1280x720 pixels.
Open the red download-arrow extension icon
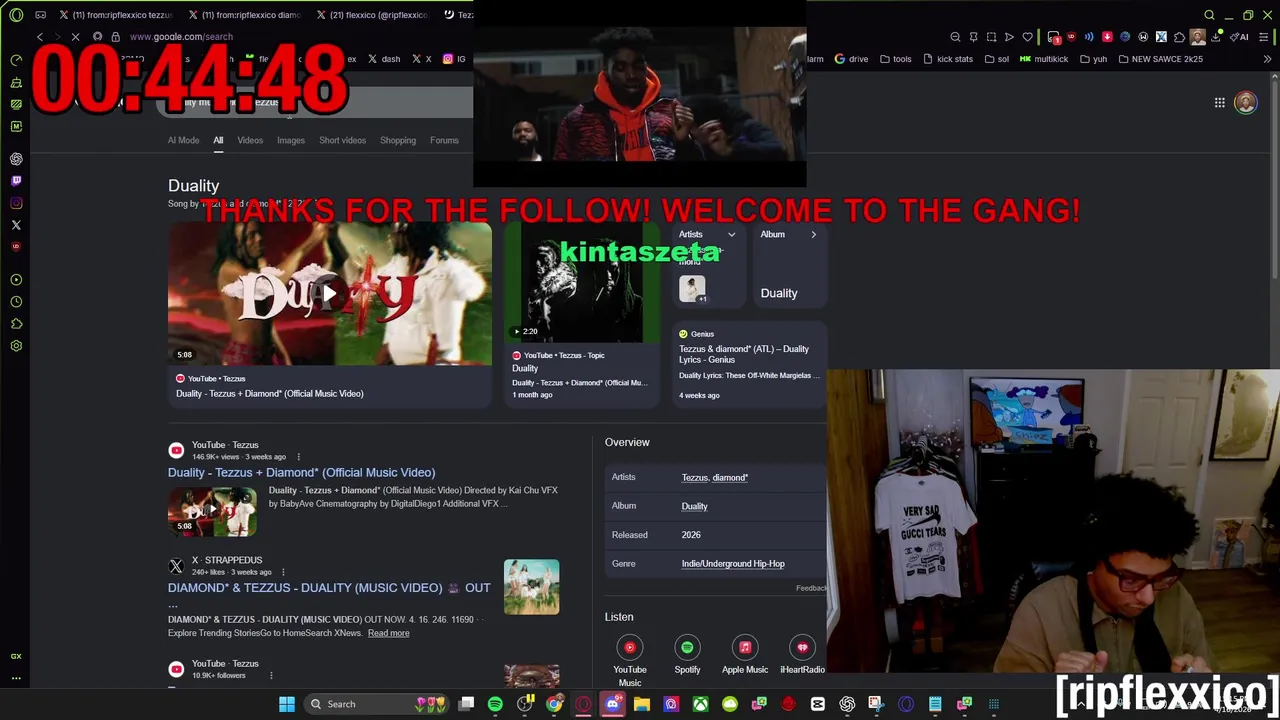pos(1107,37)
